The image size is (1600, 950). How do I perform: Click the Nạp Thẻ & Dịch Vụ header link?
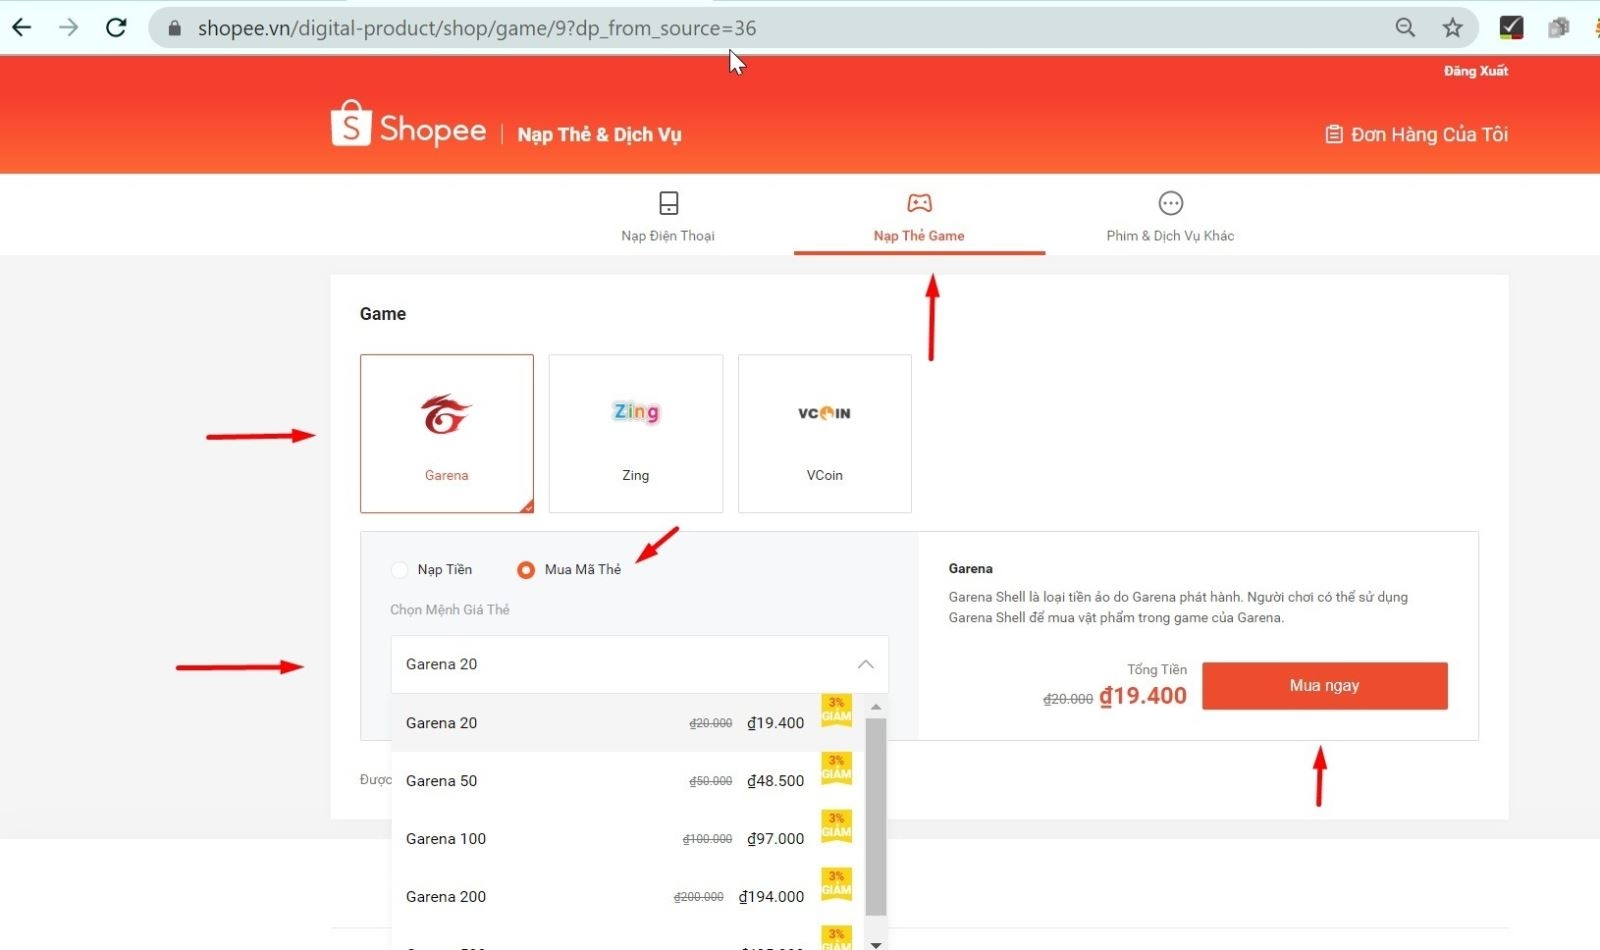(x=599, y=134)
